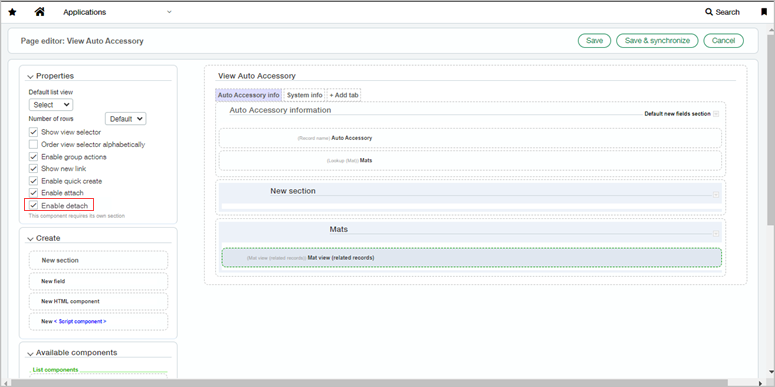Screen dimensions: 775x387
Task: Enable Order view selector alphabetically
Action: 33,144
